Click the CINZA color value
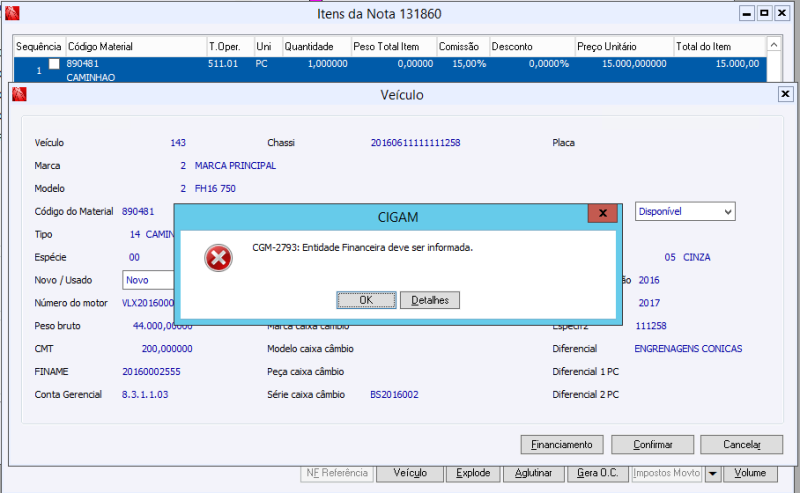The width and height of the screenshot is (800, 493). 696,257
